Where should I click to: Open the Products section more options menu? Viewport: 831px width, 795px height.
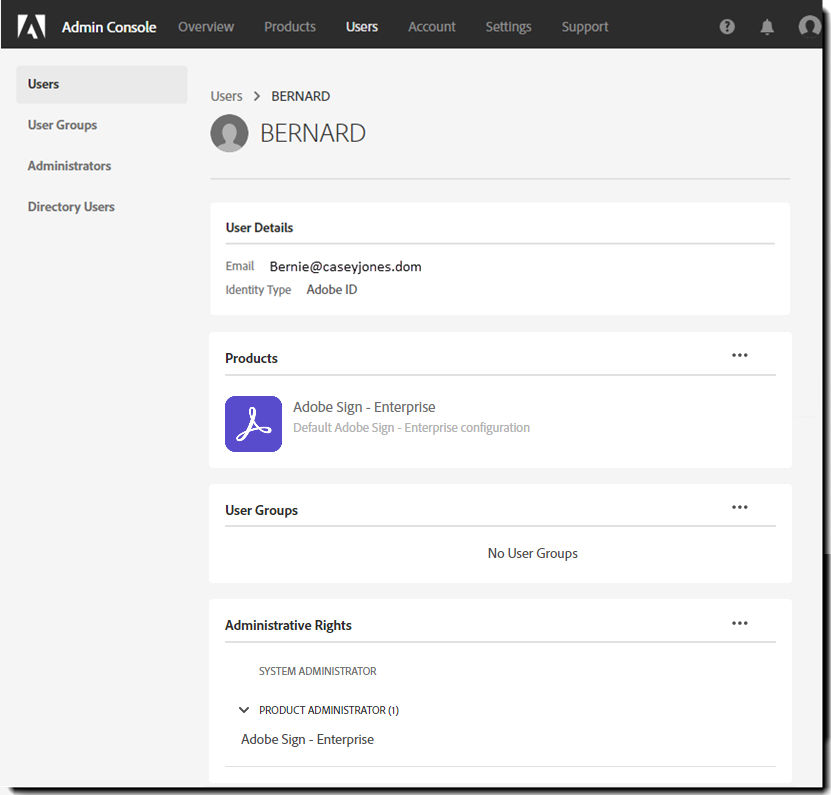click(x=739, y=355)
